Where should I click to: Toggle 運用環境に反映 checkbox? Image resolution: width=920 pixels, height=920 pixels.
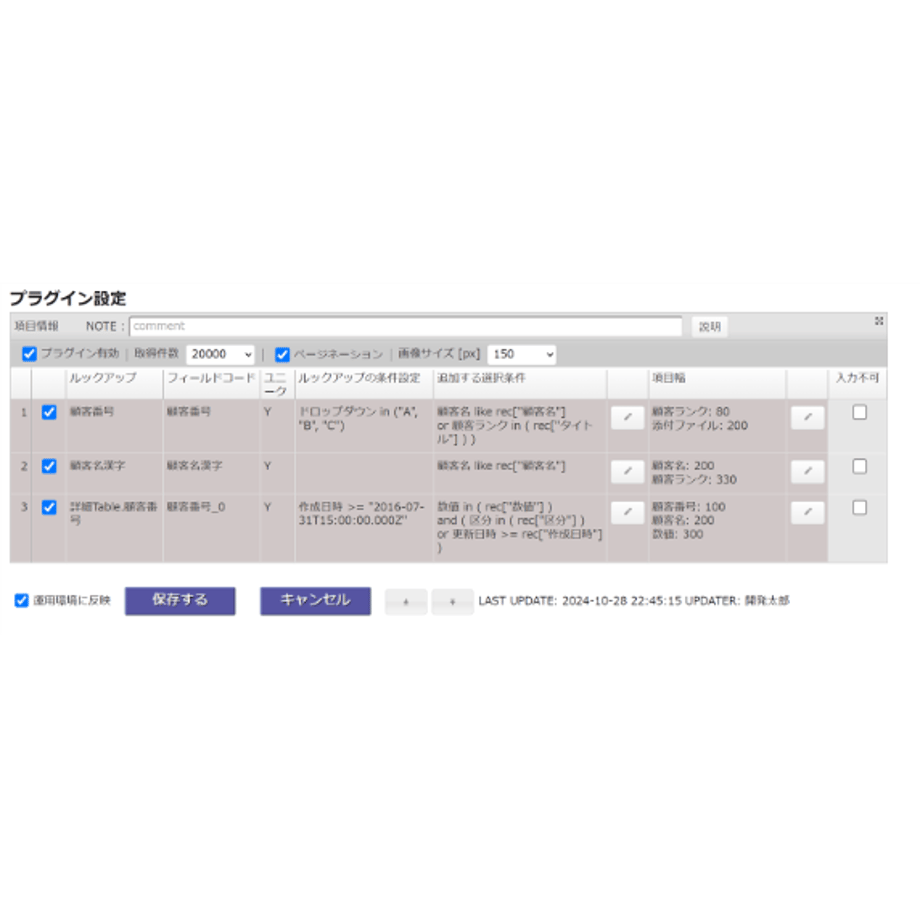[x=22, y=600]
